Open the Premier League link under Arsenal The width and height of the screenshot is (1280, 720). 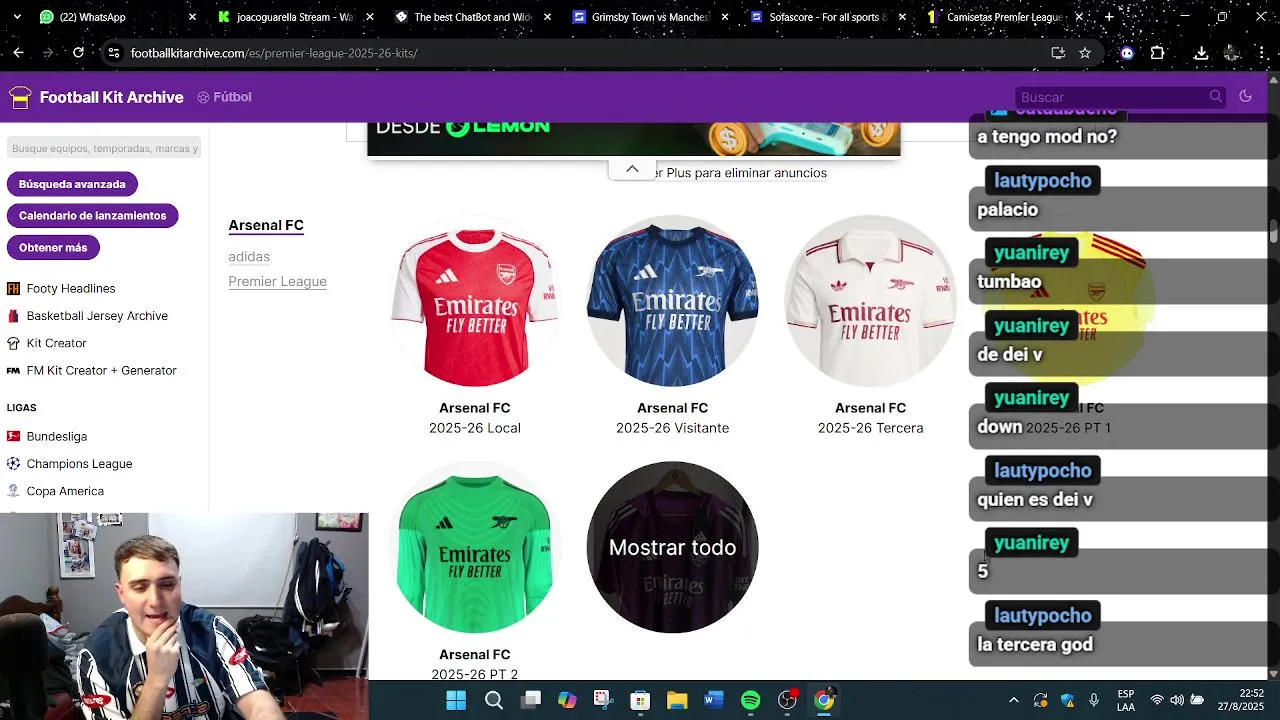(x=277, y=281)
